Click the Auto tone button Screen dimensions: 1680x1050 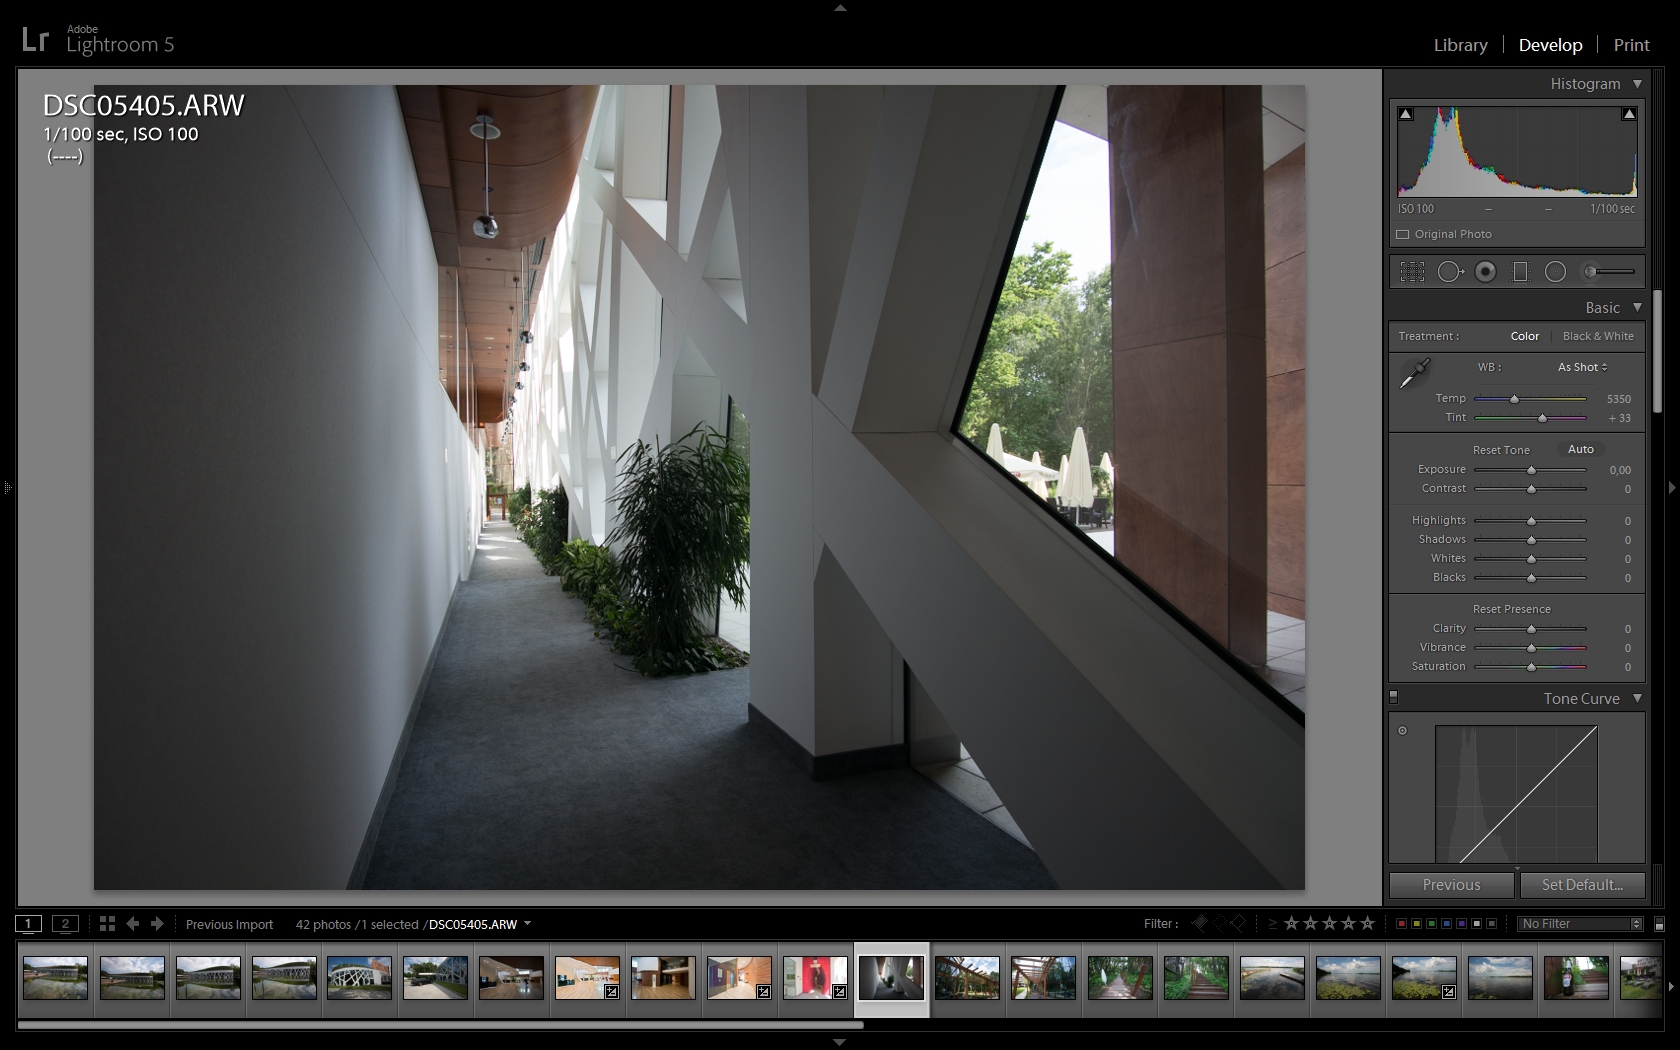pyautogui.click(x=1581, y=449)
